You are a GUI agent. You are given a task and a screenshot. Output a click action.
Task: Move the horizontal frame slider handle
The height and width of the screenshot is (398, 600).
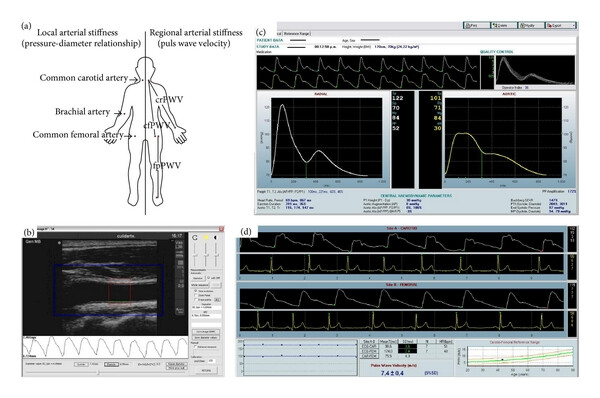[98, 372]
